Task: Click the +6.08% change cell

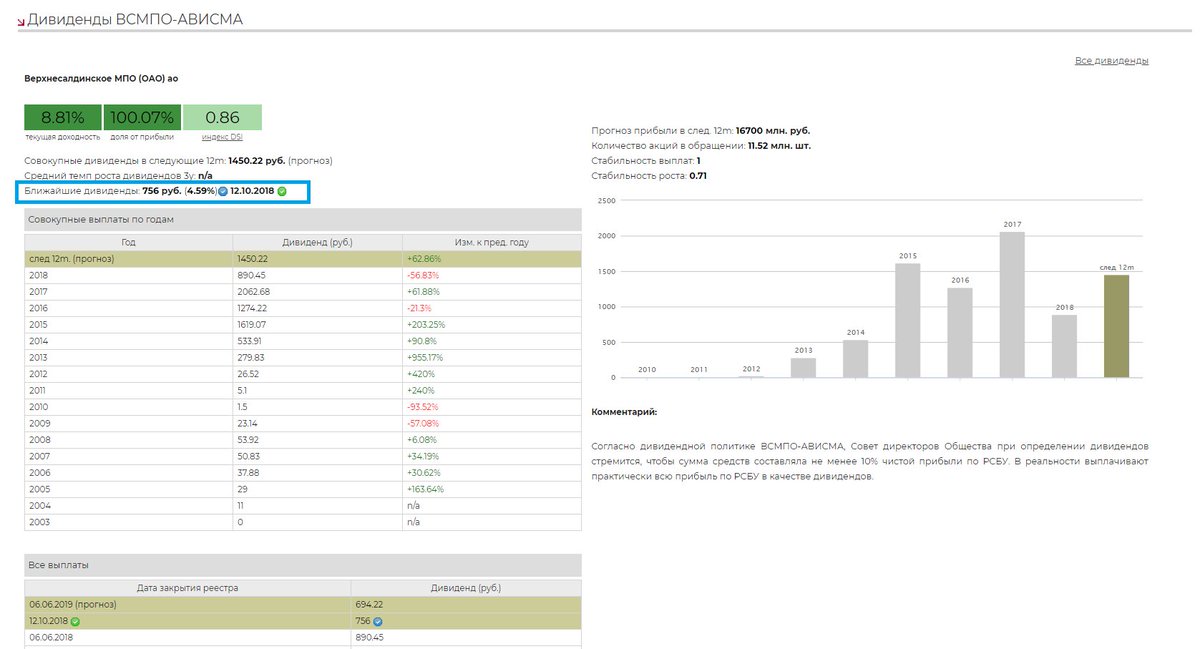Action: coord(491,439)
